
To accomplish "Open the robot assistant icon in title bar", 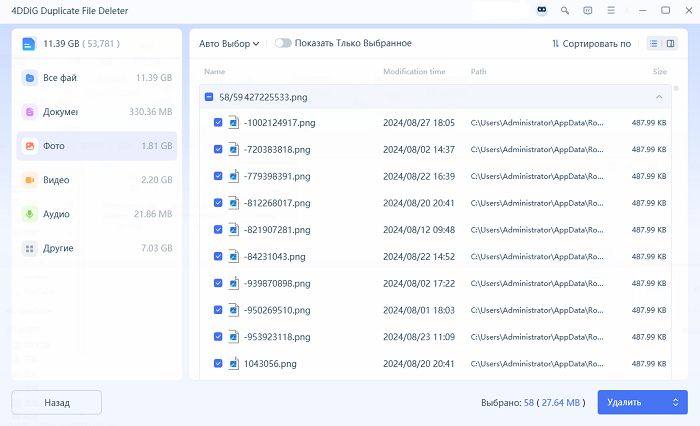I will coord(541,10).
